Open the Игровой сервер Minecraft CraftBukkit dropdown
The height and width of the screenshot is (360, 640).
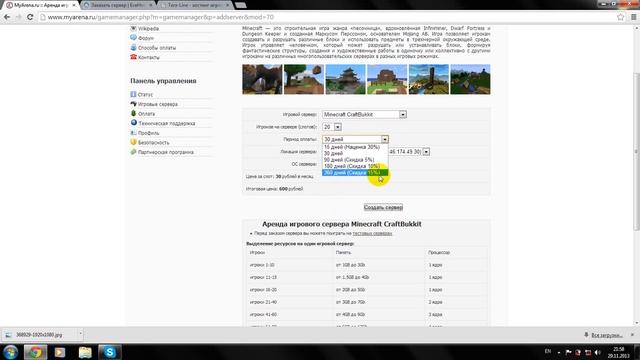[x=364, y=114]
